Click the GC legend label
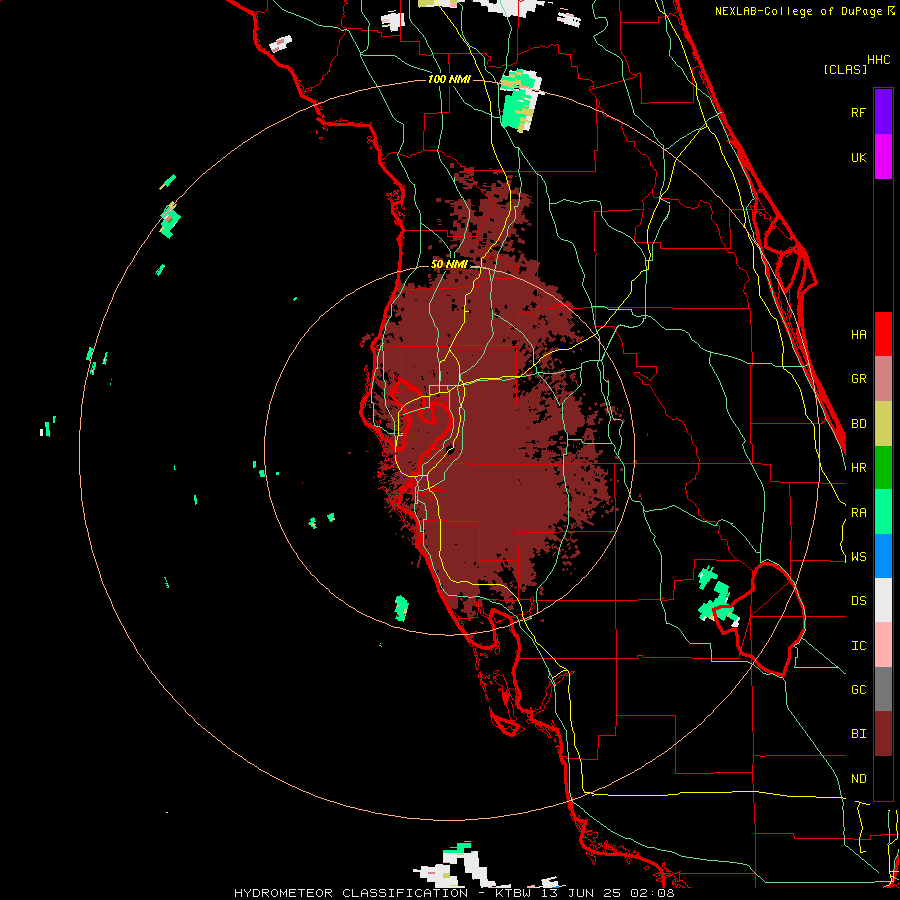Screen dimensions: 900x900 click(x=859, y=690)
